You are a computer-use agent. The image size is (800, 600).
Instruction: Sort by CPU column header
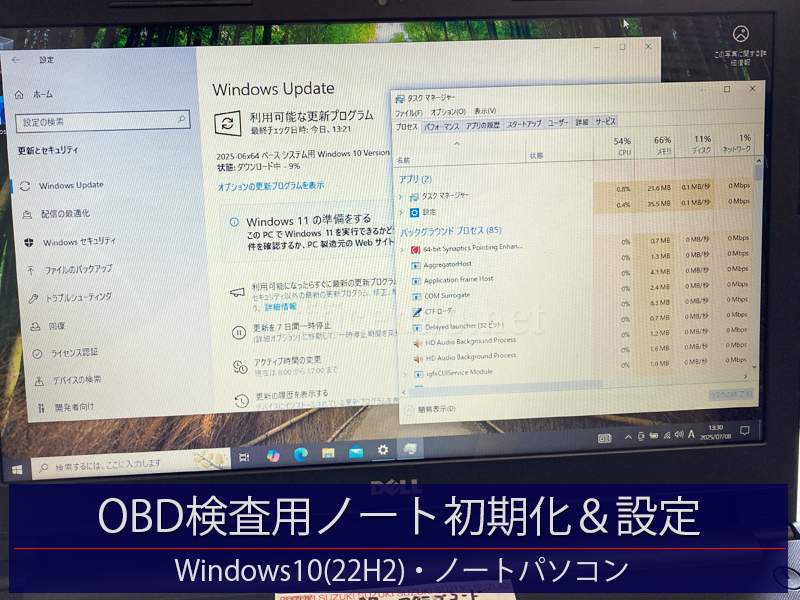click(615, 145)
